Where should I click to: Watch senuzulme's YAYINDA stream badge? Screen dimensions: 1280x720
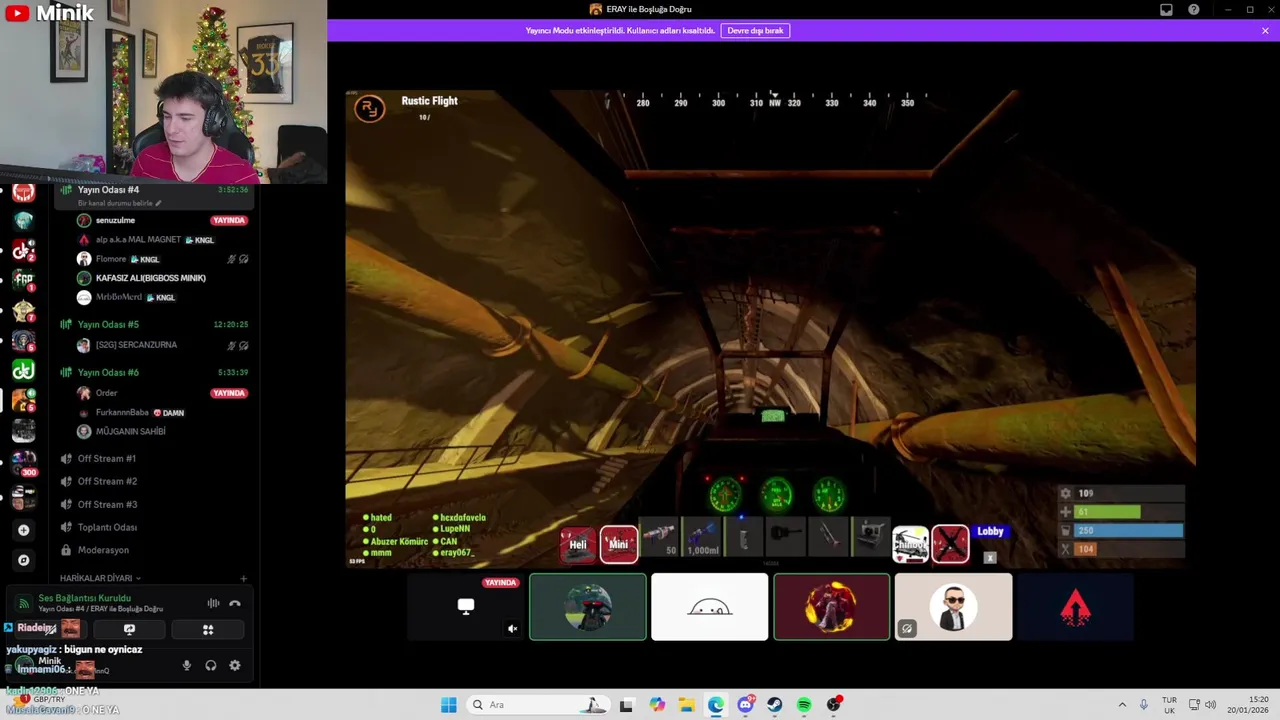[x=229, y=220]
